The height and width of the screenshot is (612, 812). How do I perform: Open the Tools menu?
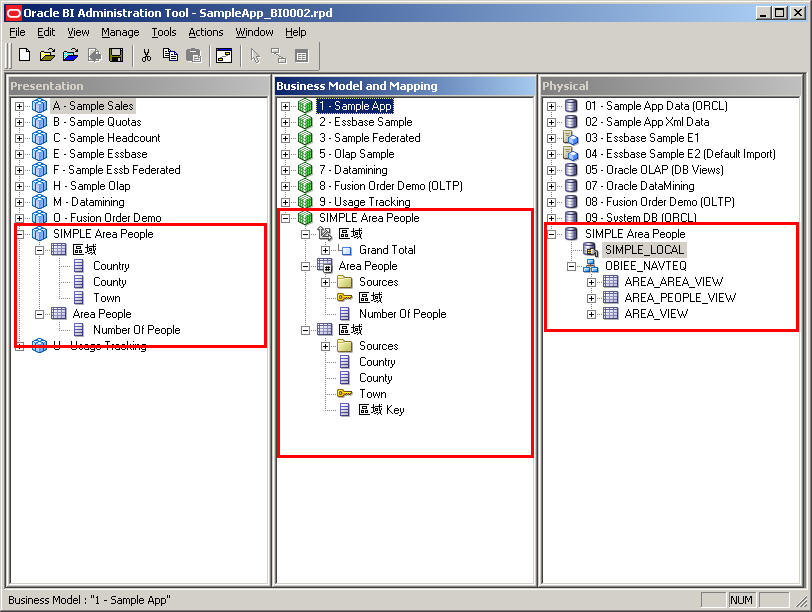click(x=164, y=32)
